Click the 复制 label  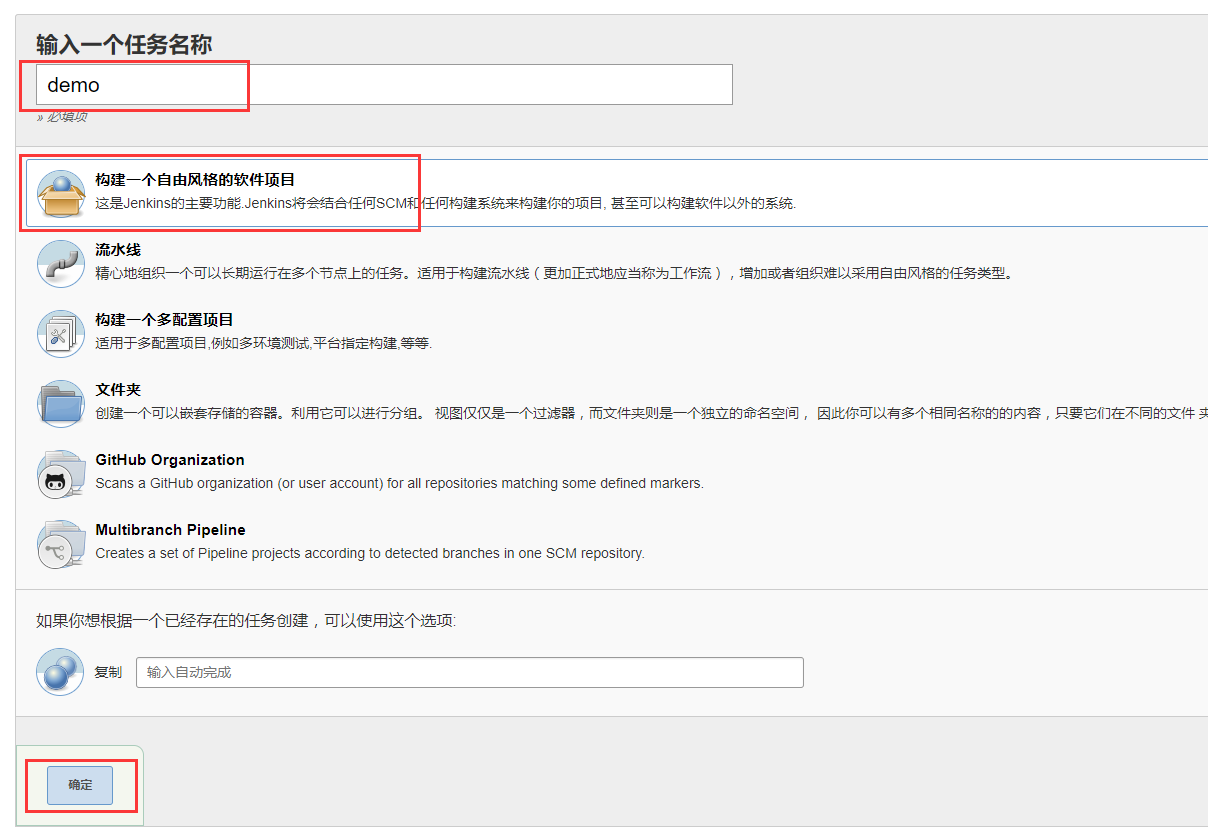[x=108, y=672]
